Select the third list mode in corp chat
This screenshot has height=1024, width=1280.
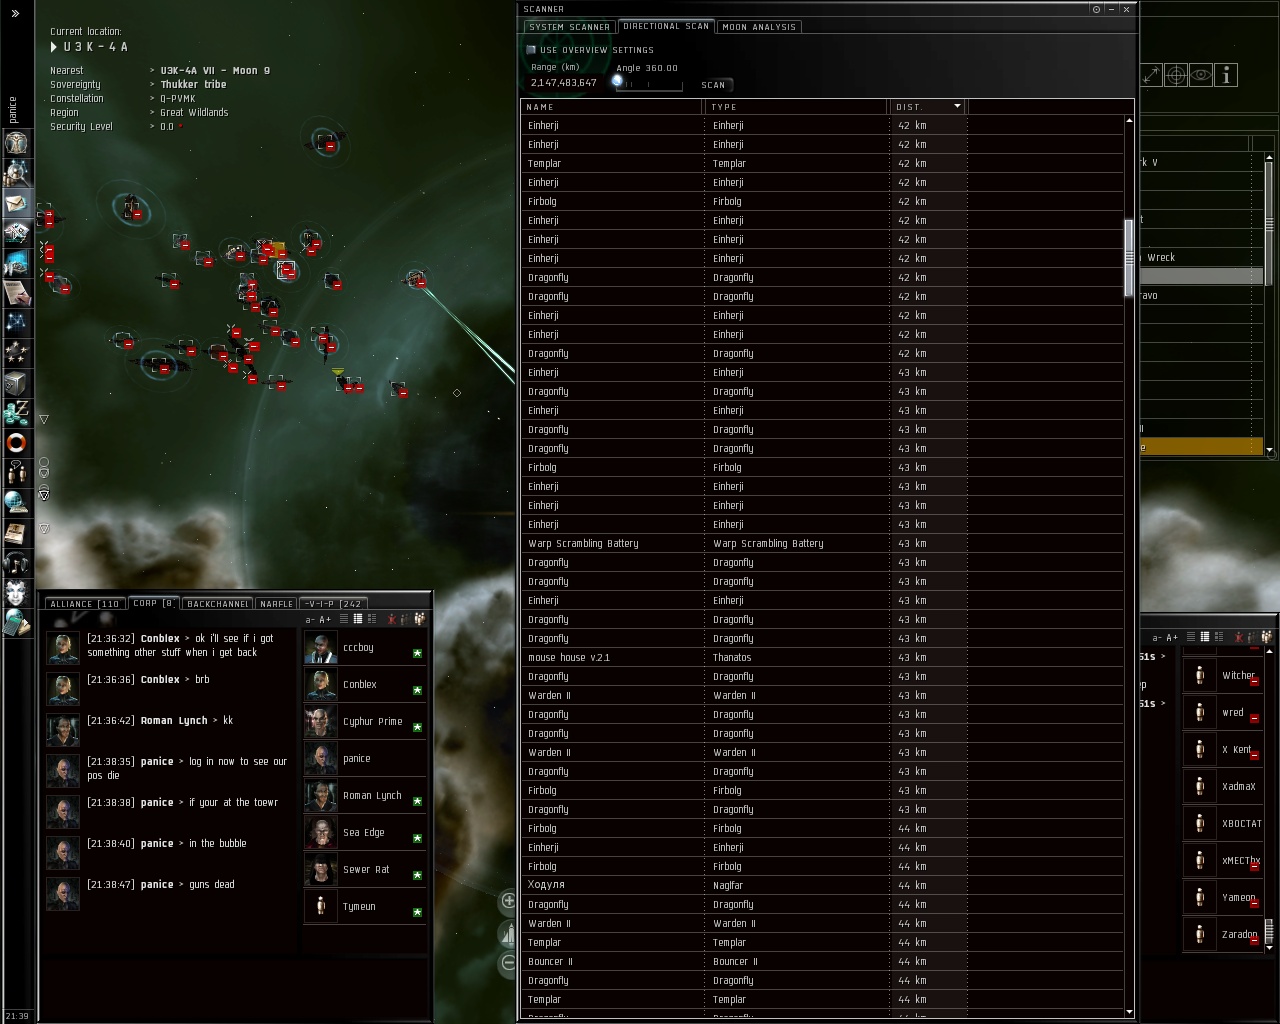[371, 620]
